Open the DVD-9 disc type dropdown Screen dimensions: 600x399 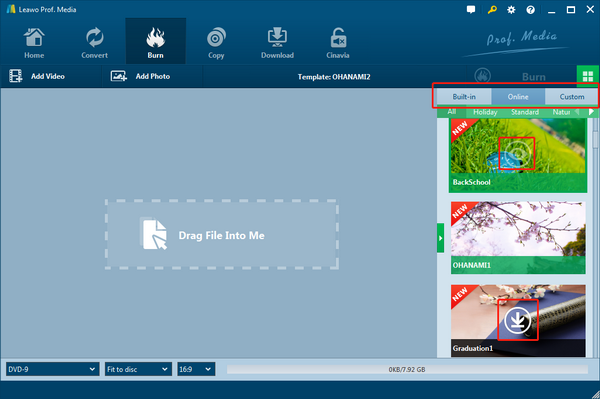coord(52,369)
